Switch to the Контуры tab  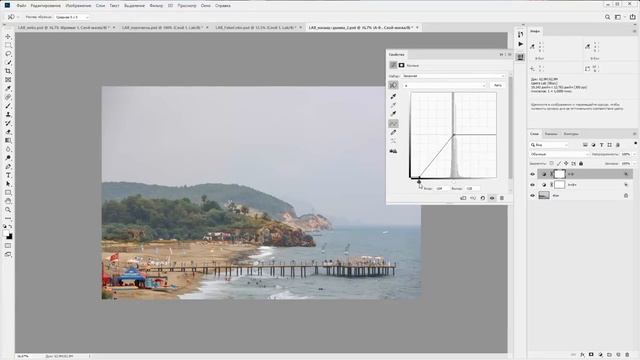(x=571, y=134)
